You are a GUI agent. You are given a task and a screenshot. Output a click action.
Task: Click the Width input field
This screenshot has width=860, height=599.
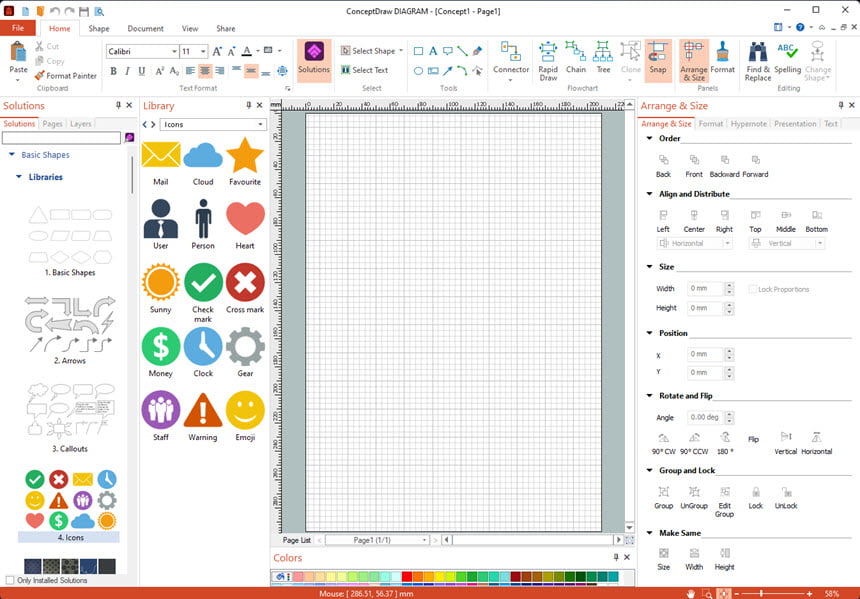[706, 289]
